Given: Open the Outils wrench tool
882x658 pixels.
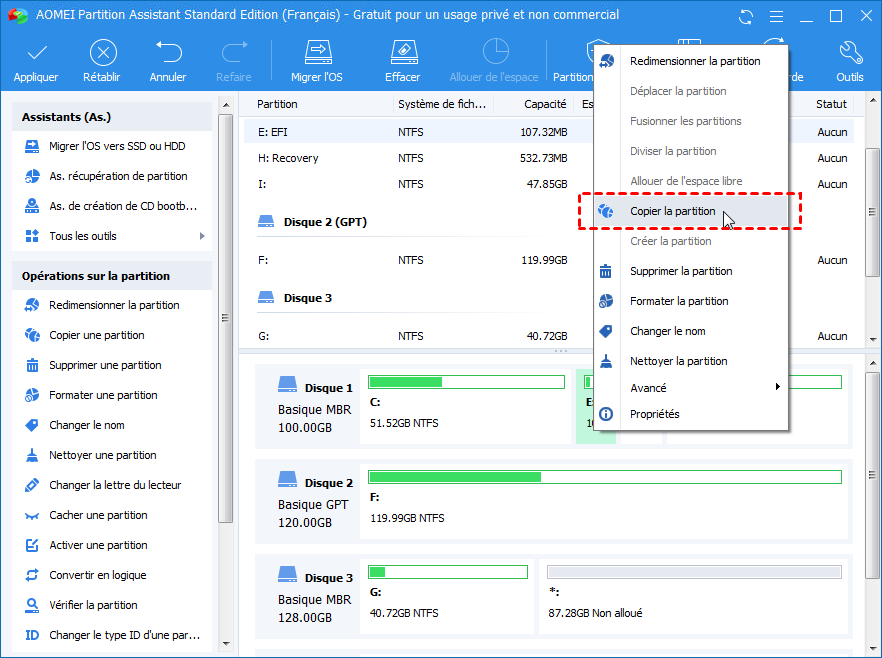Looking at the screenshot, I should coord(850,62).
